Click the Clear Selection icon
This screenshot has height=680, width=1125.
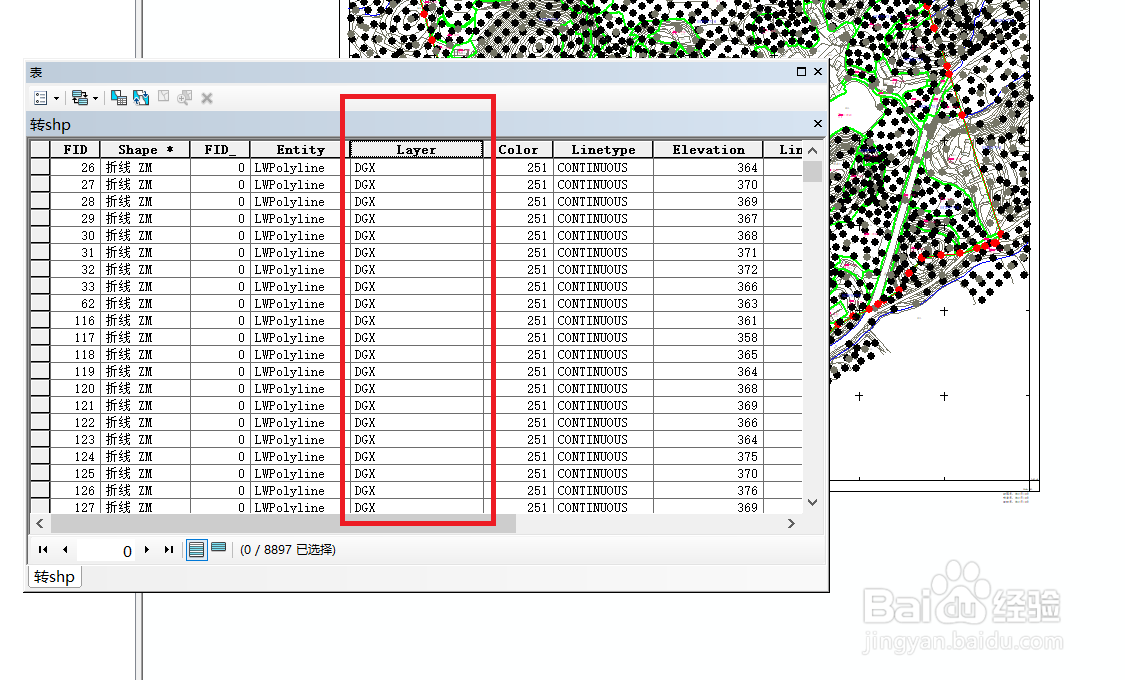tap(164, 97)
